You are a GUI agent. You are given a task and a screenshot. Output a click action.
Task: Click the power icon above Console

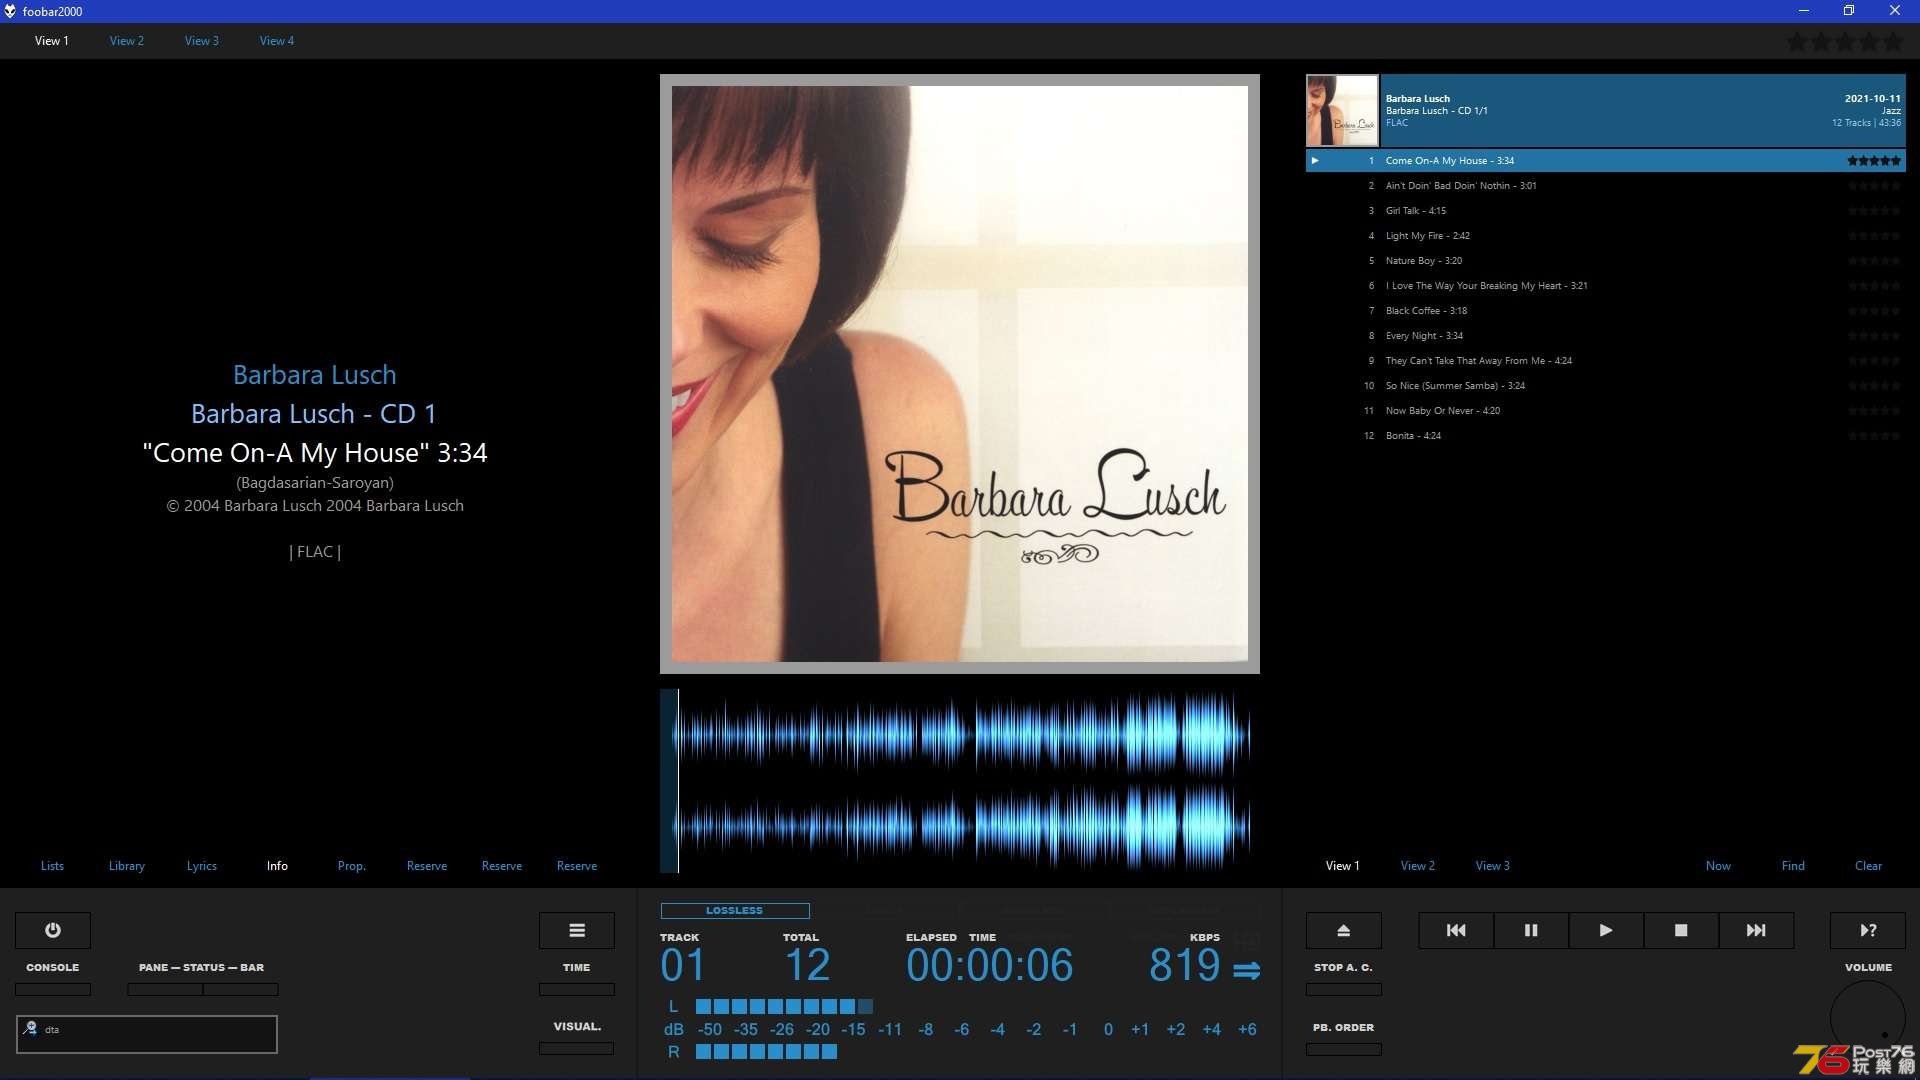[53, 930]
